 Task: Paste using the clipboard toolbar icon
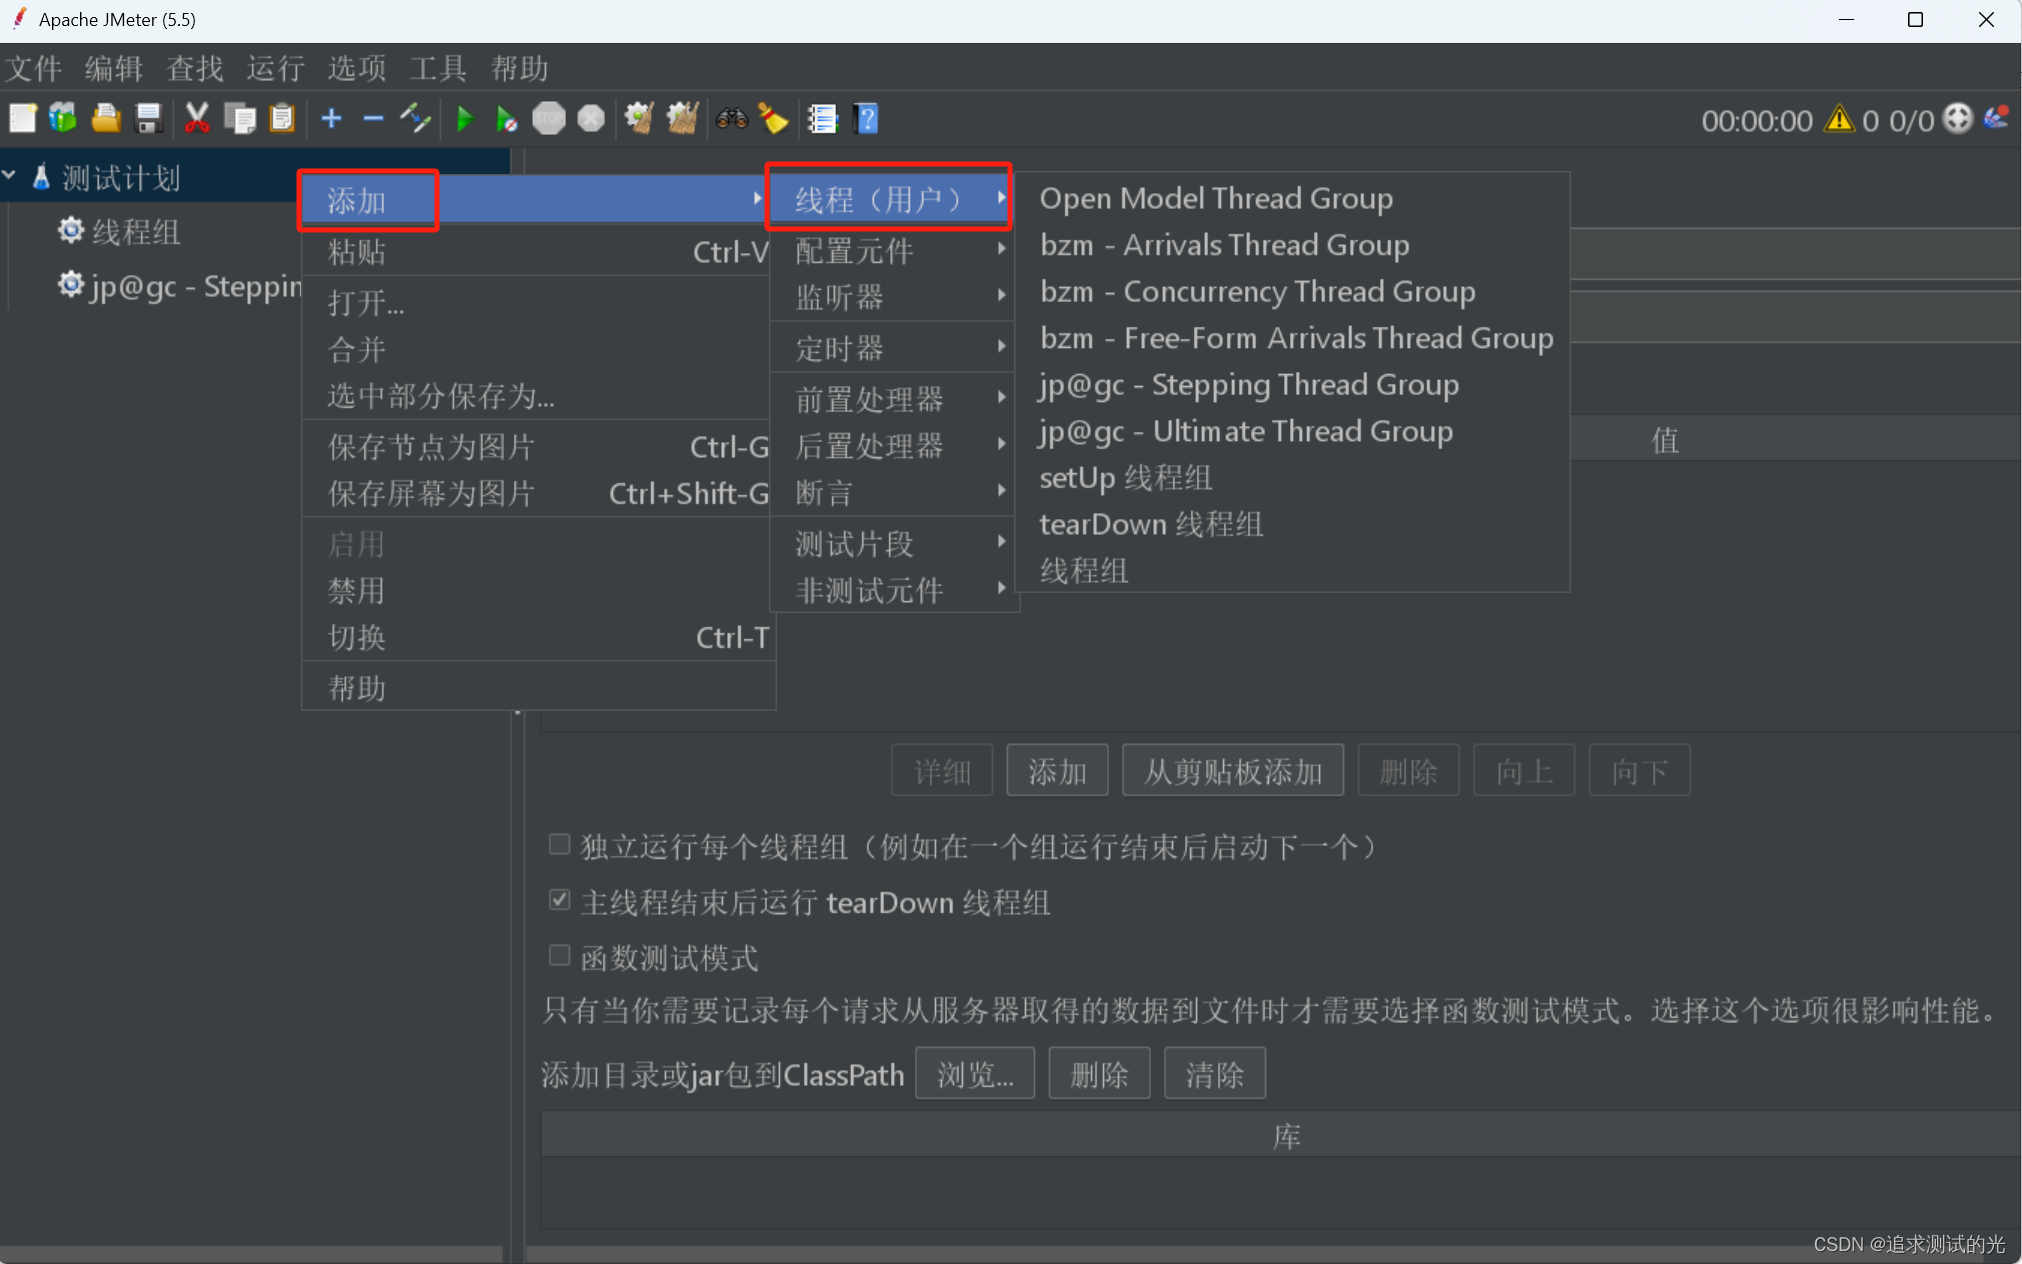(283, 119)
